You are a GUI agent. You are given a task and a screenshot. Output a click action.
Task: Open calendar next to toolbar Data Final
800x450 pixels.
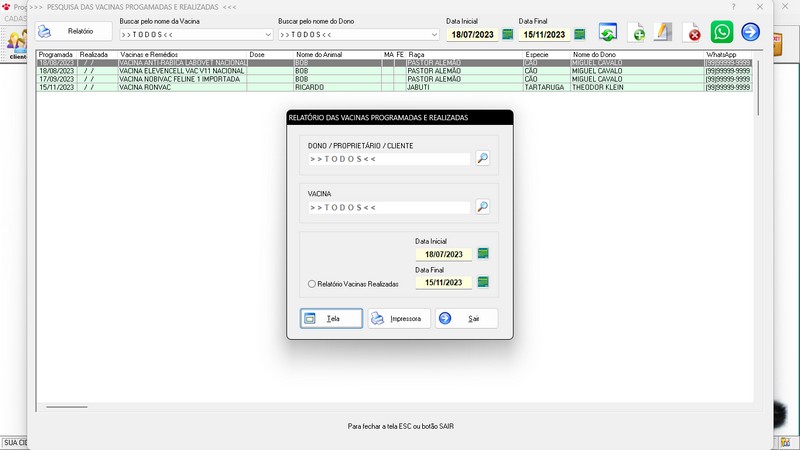[x=580, y=34]
